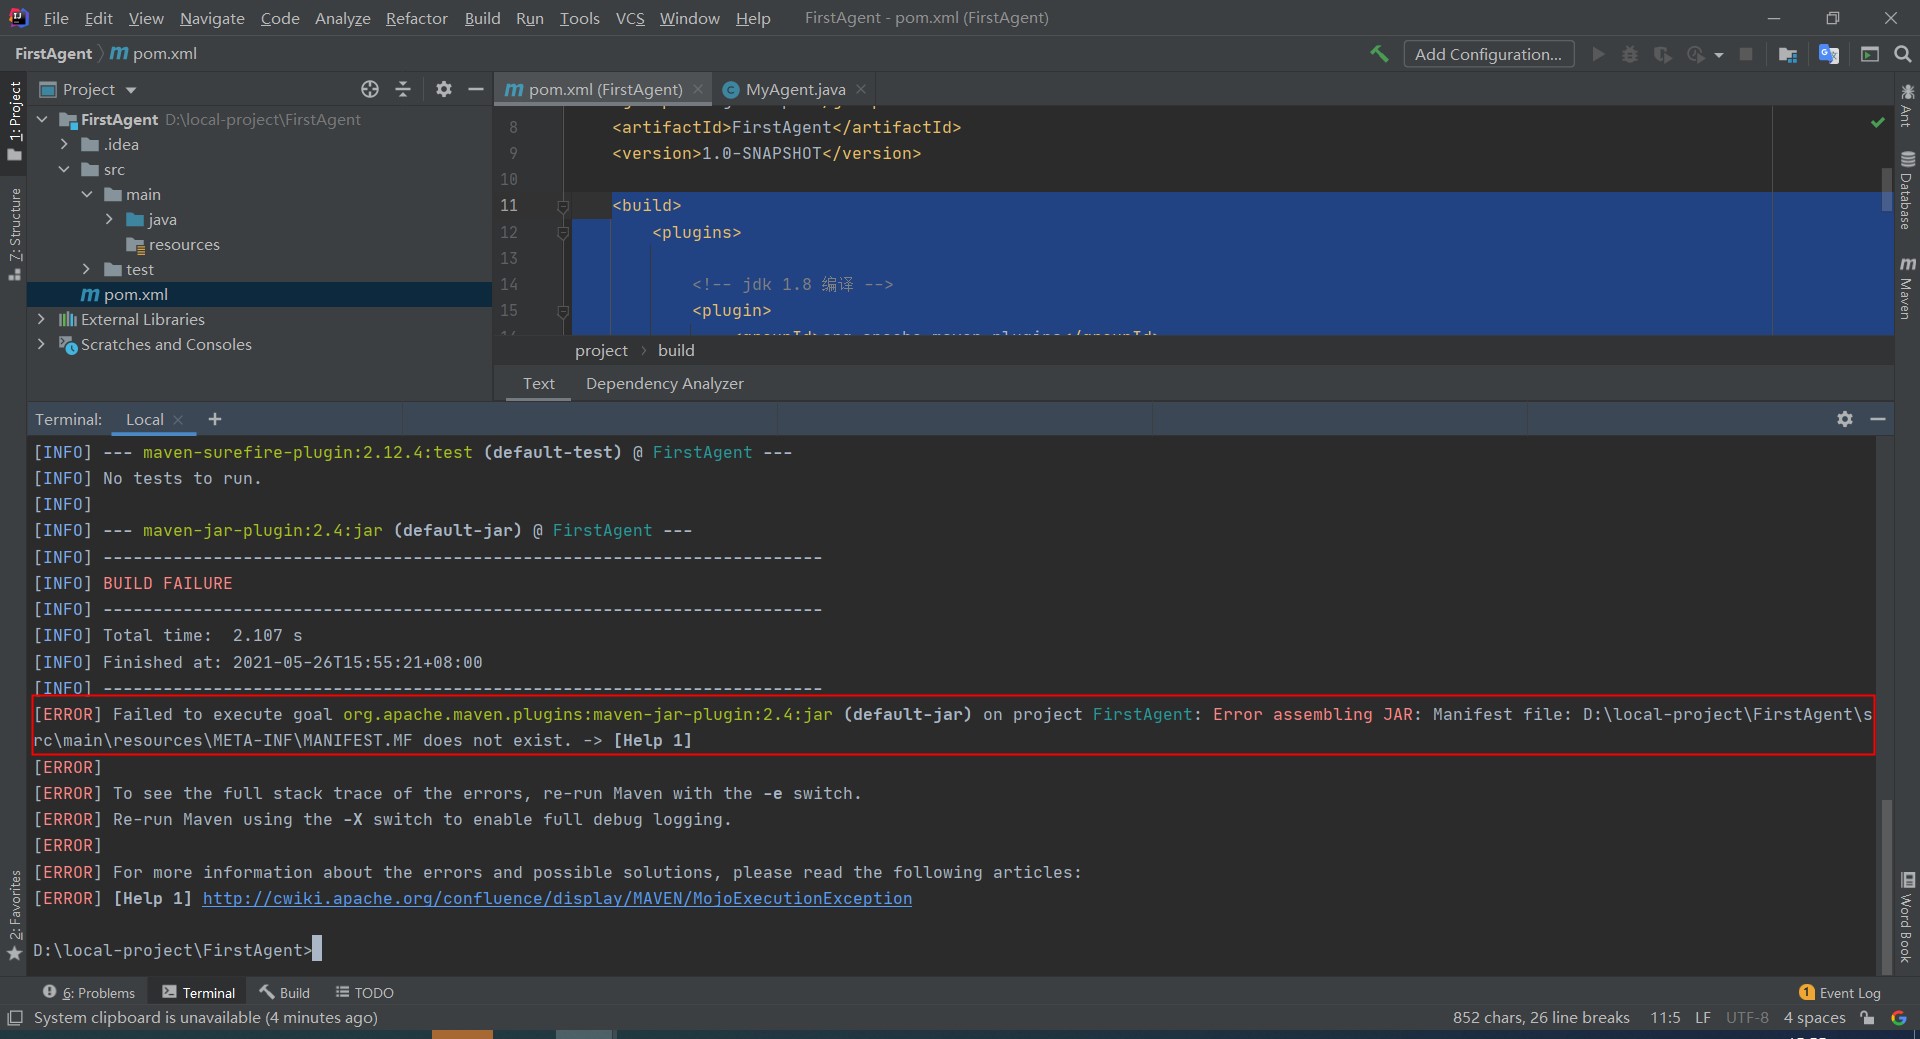1920x1039 pixels.
Task: Open the Problems tool window button
Action: [x=90, y=992]
